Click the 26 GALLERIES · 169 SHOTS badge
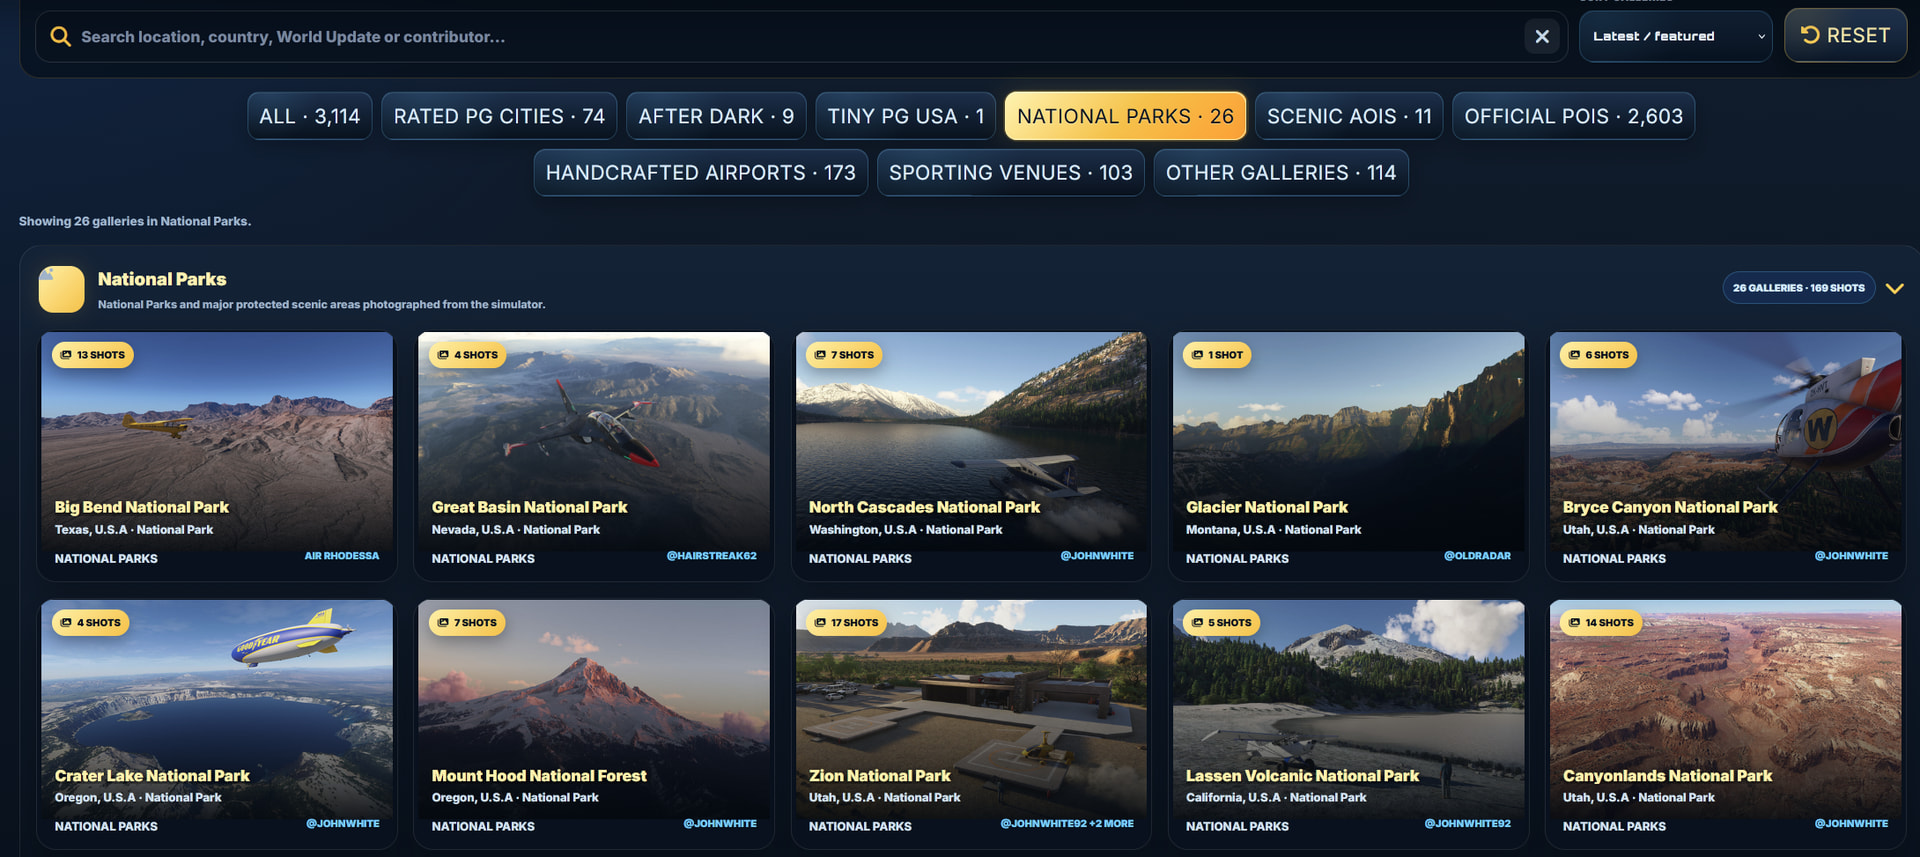 pyautogui.click(x=1799, y=288)
